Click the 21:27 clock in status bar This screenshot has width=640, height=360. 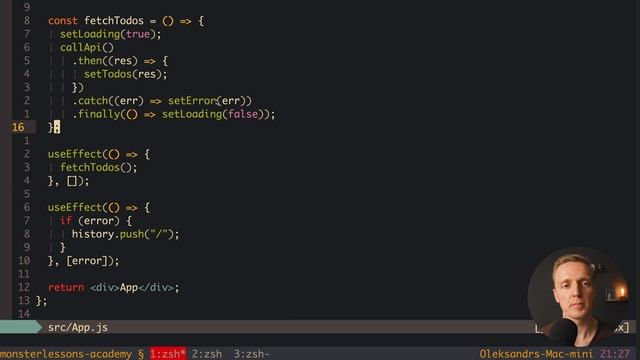615,354
